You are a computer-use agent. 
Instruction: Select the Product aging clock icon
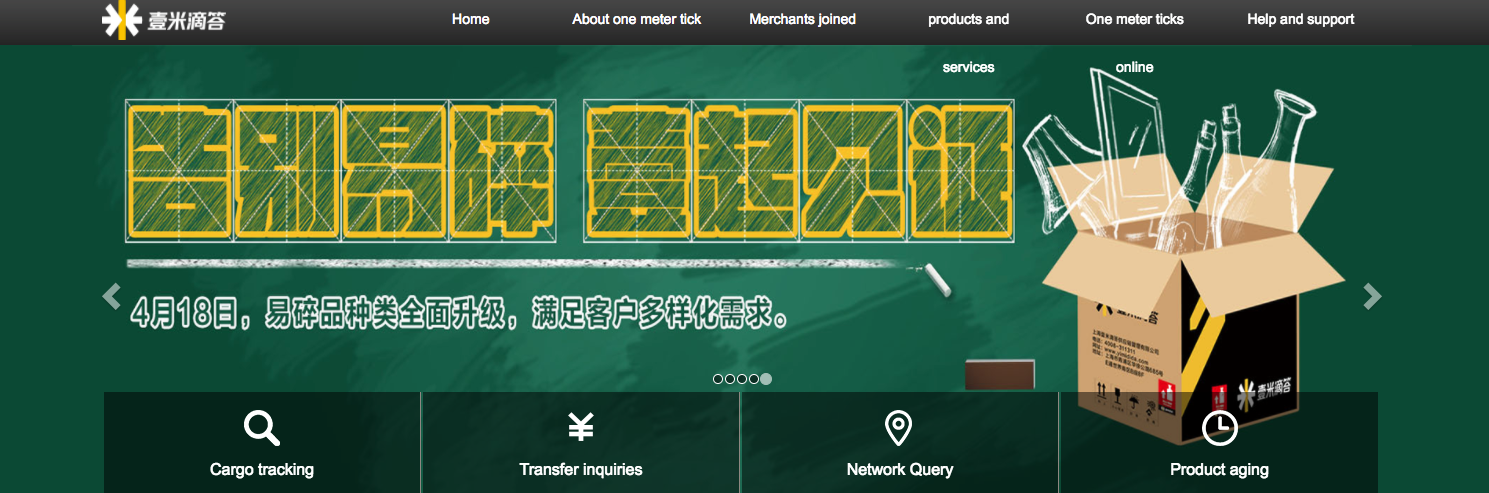[x=1219, y=428]
